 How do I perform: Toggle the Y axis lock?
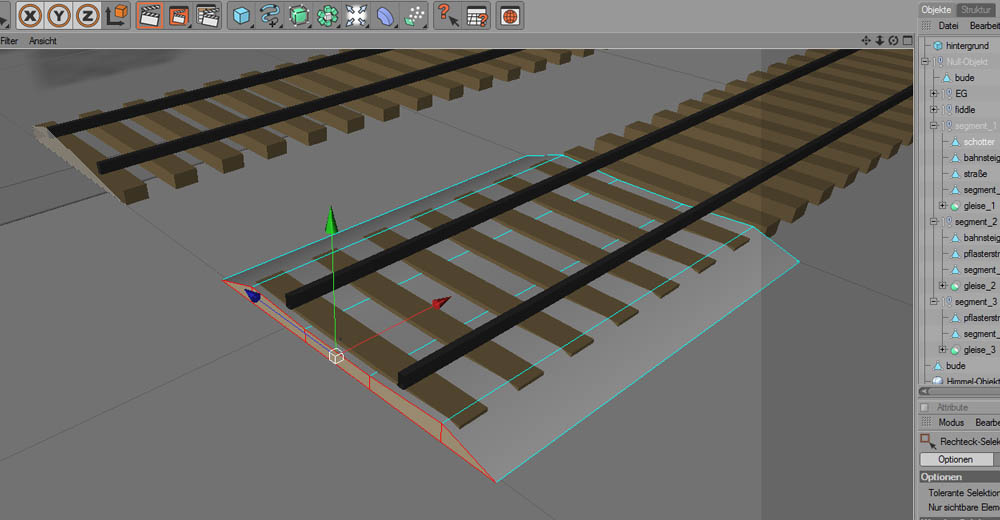point(60,16)
